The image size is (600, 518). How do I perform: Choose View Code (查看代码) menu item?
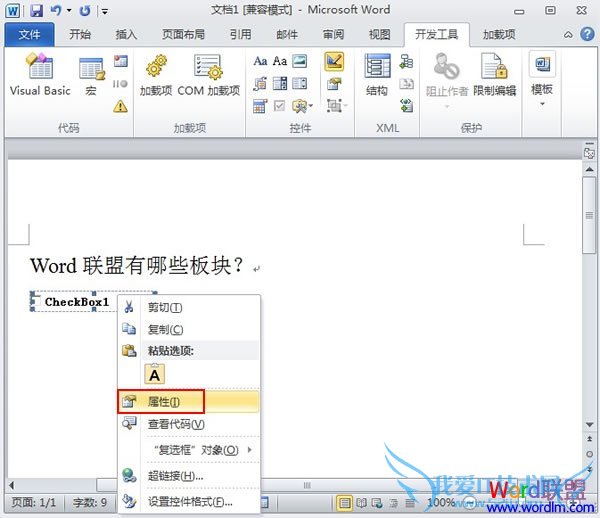pos(189,424)
